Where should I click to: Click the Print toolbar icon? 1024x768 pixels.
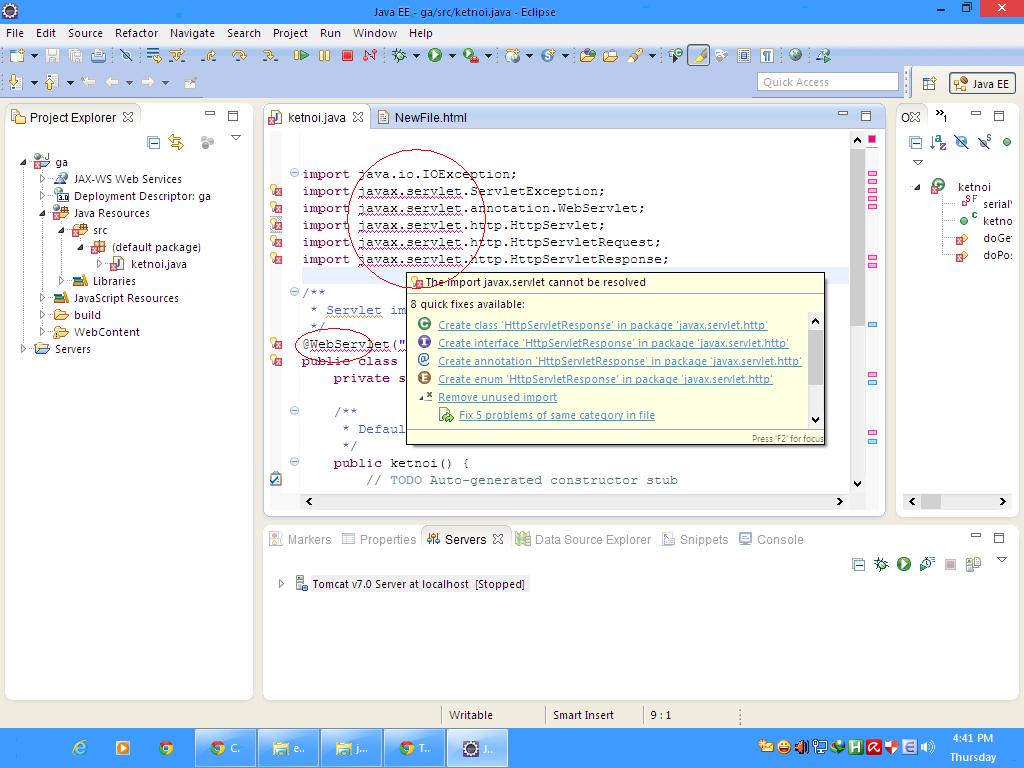98,56
